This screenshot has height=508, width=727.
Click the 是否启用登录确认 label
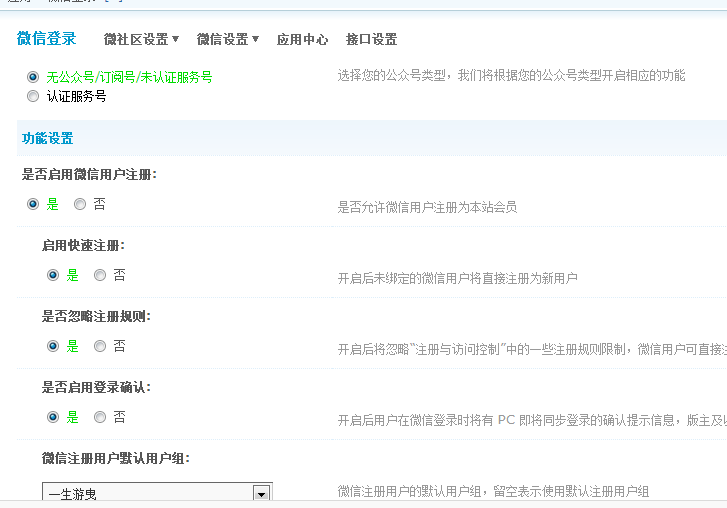[96, 387]
